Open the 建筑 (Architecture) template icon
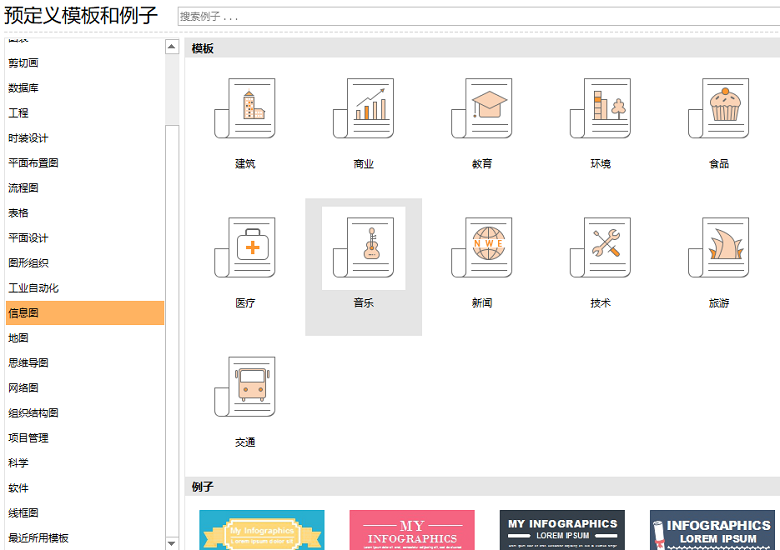Image resolution: width=780 pixels, height=550 pixels. coord(245,109)
